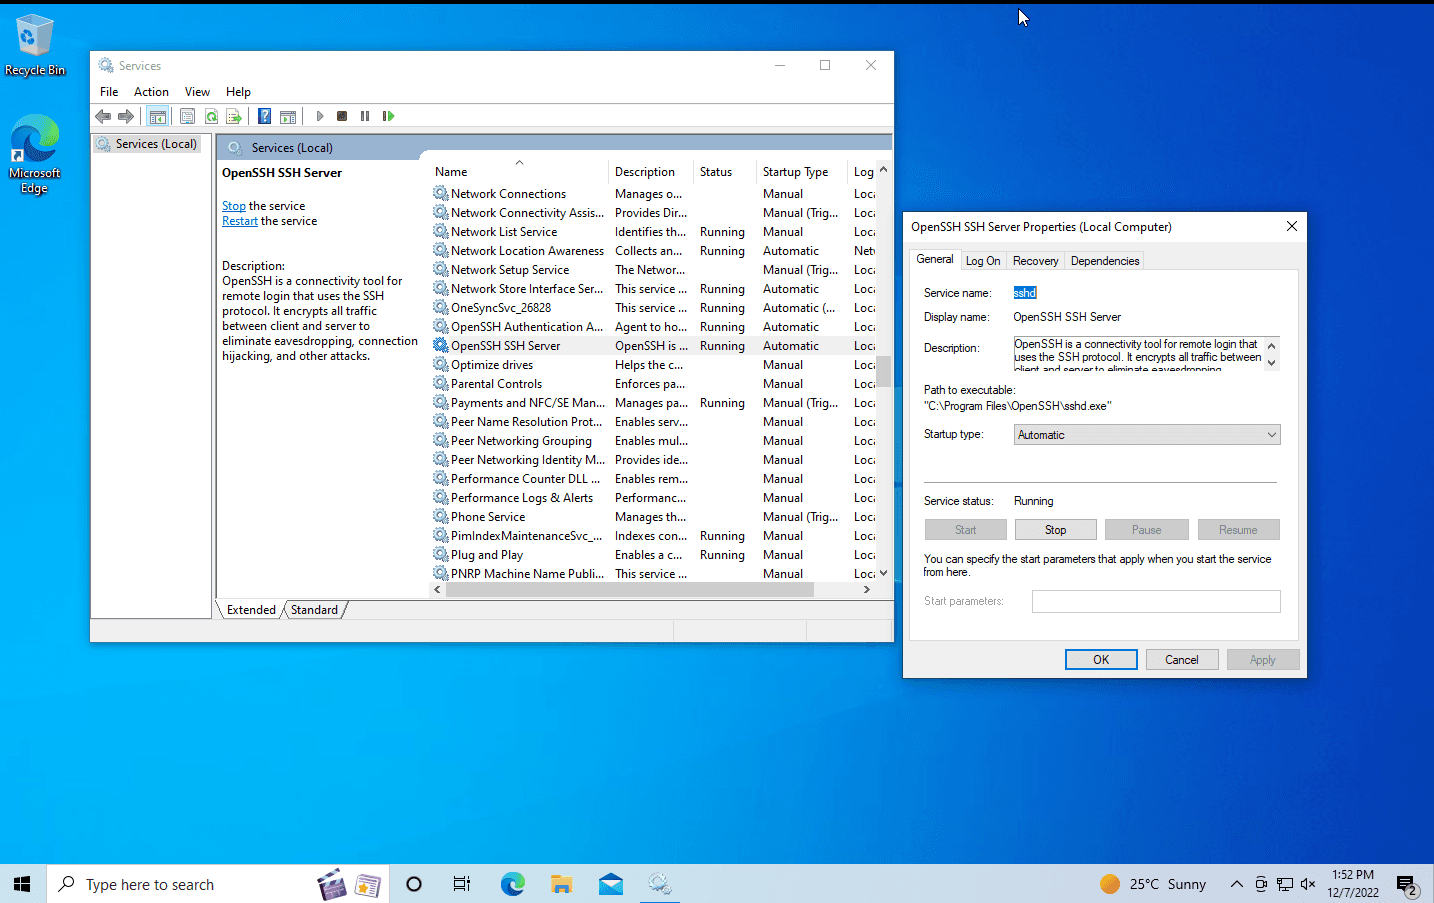Screen dimensions: 1434x903
Task: Click Cancel in Properties dialog
Action: [1181, 660]
